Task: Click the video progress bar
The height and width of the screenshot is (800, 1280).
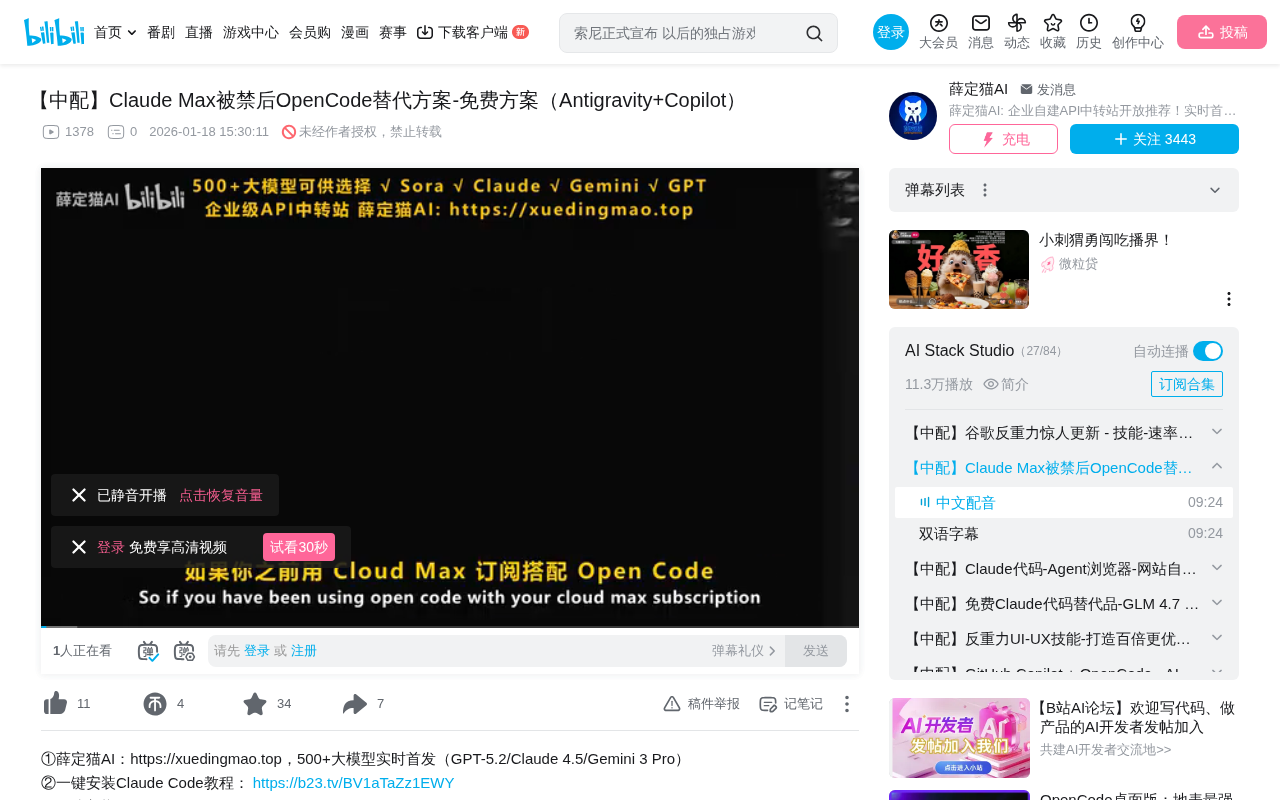Action: [450, 626]
